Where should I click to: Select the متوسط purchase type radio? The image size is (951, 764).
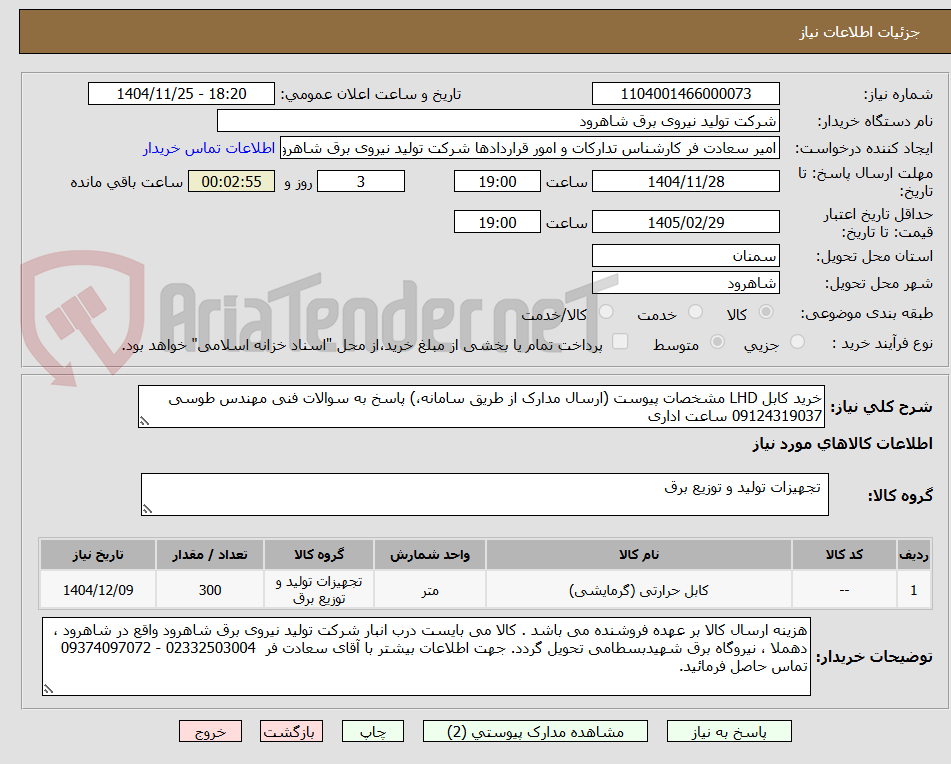(717, 342)
